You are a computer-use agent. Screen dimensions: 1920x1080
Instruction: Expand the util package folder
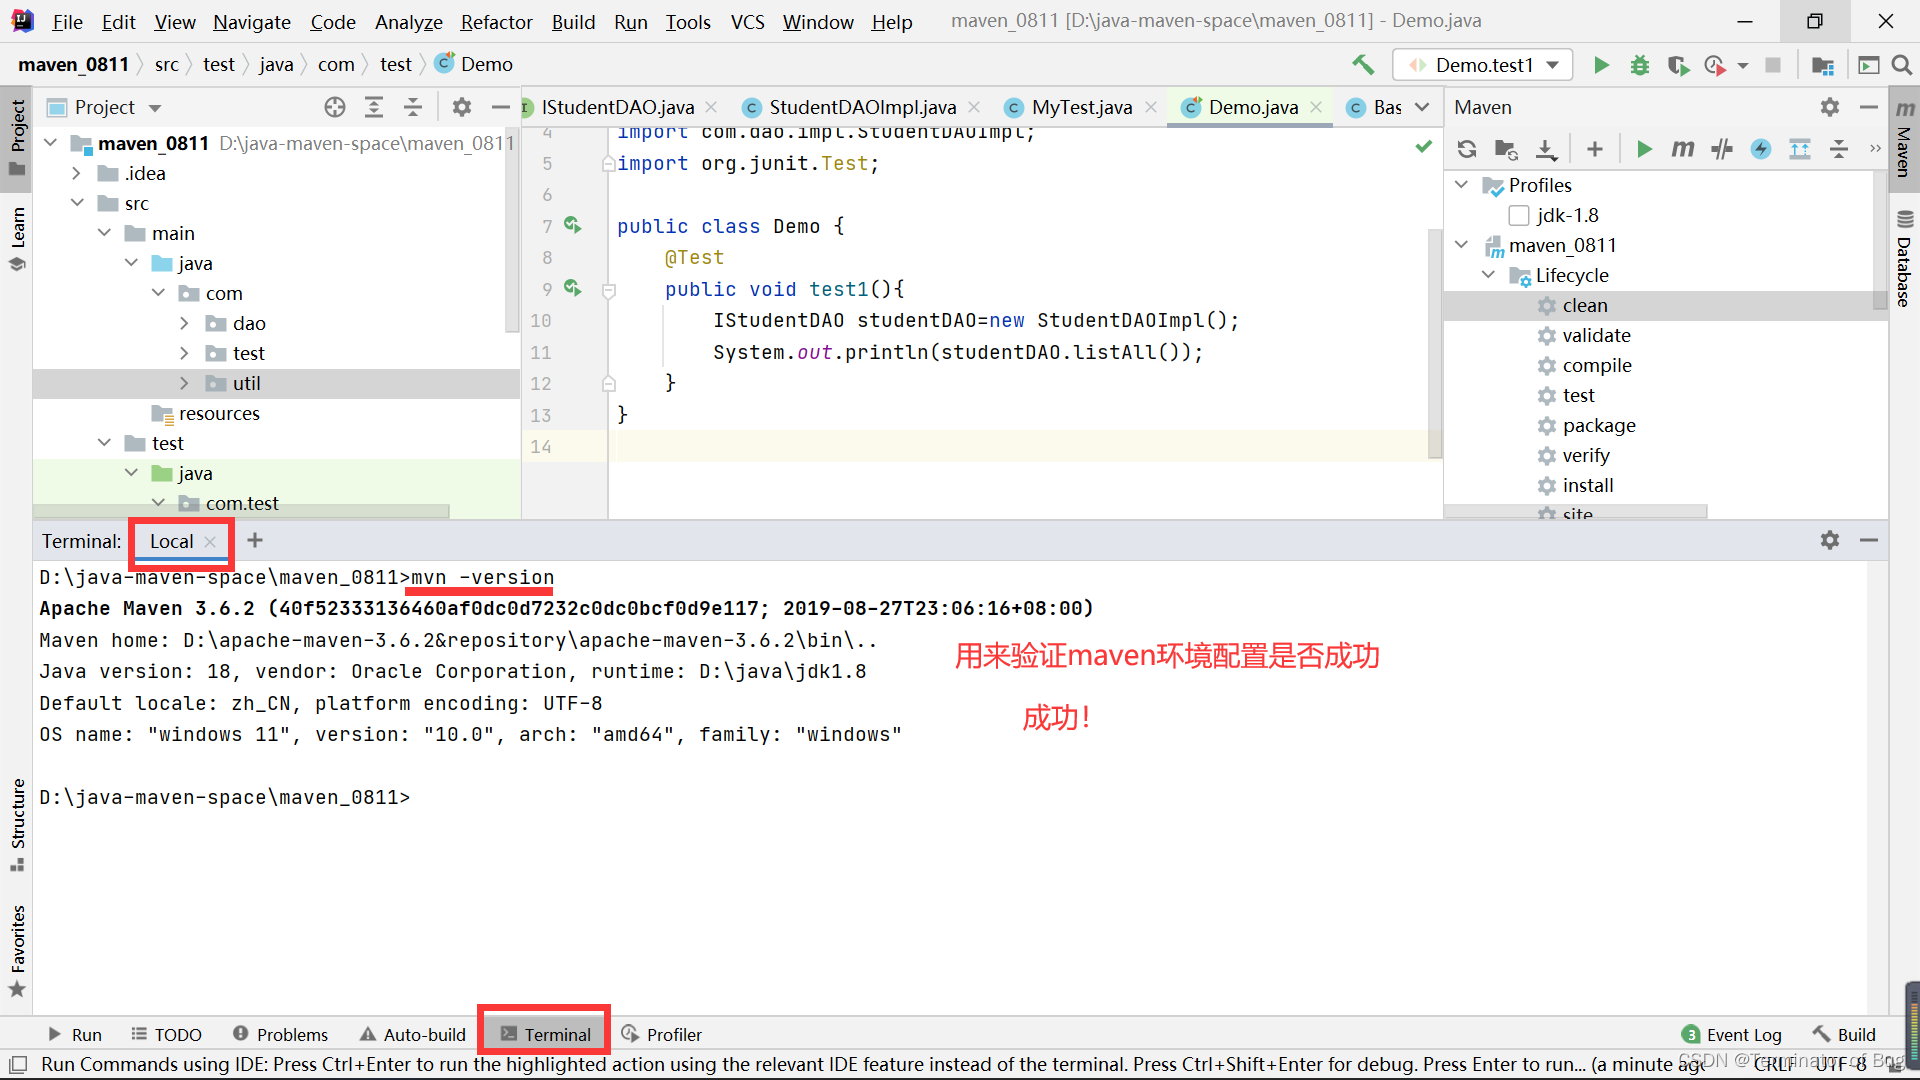(184, 383)
